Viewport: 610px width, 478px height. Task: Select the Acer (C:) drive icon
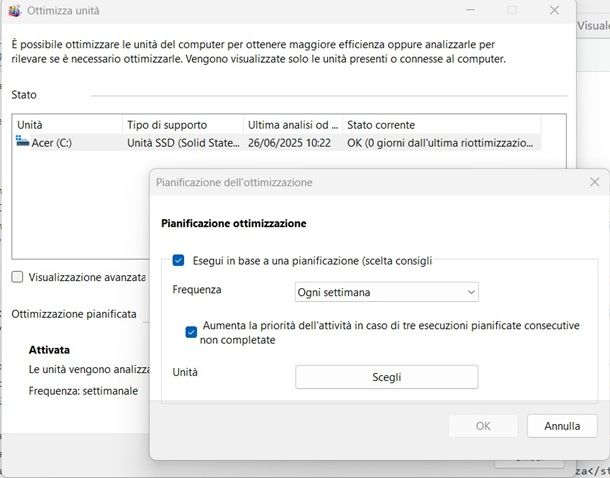coord(22,141)
